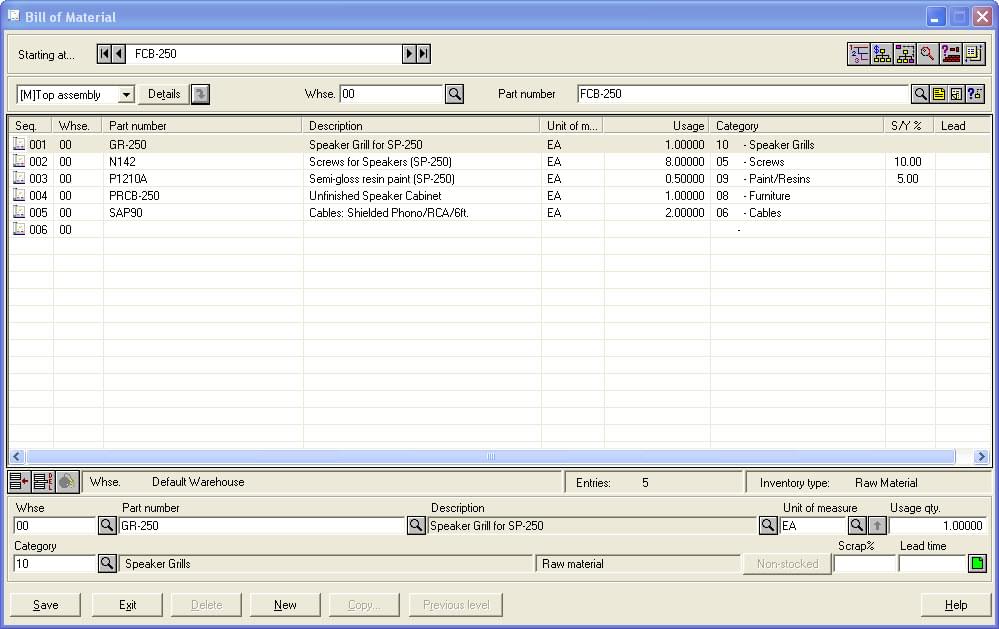Open the cost rollup ($ hierarchy) icon
This screenshot has width=999, height=629.
tap(881, 54)
